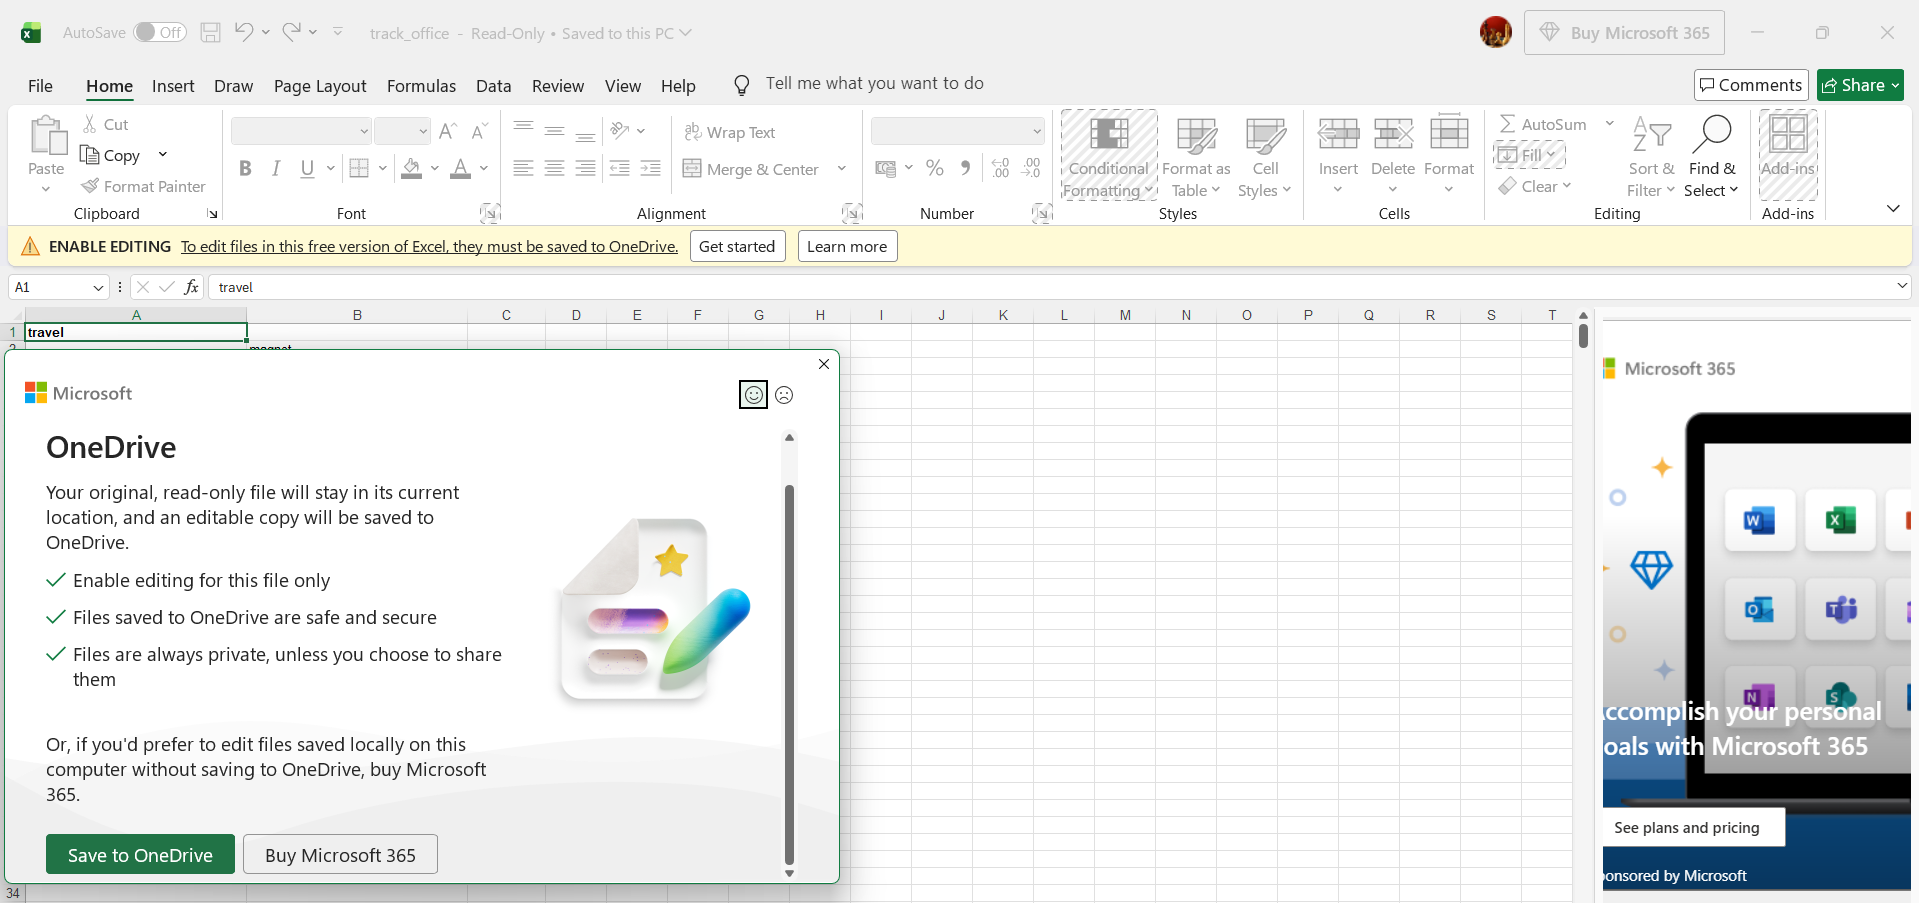Click the Comma Style icon
1919x903 pixels.
pos(965,168)
